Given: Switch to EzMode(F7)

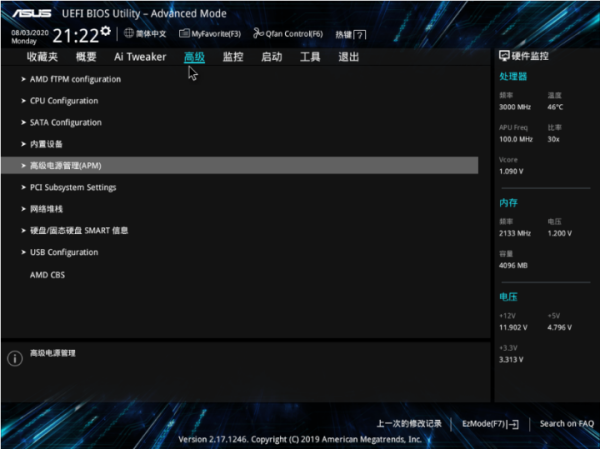Looking at the screenshot, I should pyautogui.click(x=490, y=423).
